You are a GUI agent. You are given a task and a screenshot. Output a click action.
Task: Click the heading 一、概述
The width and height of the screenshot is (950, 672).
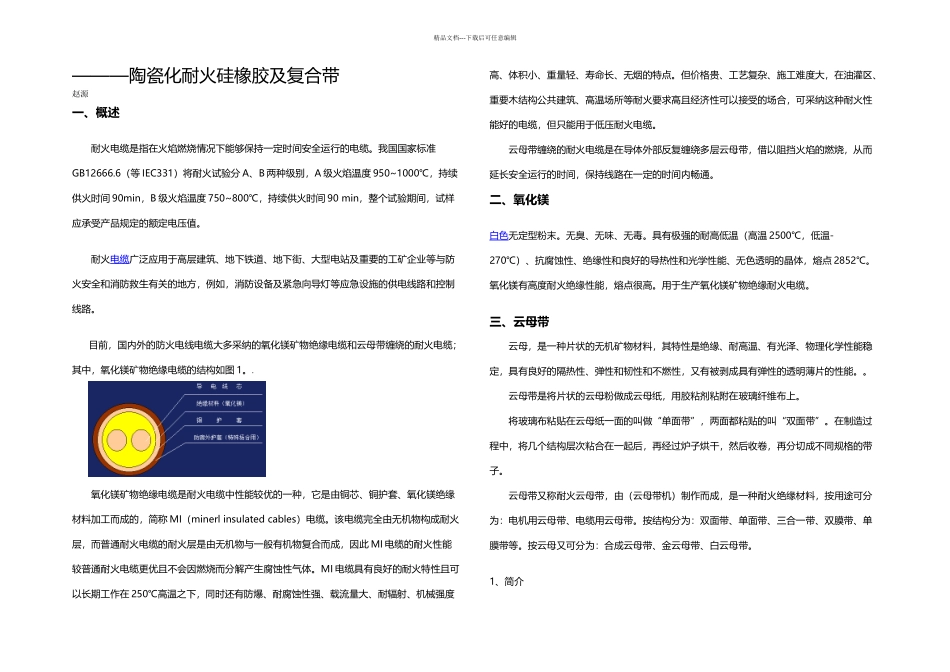[x=96, y=113]
